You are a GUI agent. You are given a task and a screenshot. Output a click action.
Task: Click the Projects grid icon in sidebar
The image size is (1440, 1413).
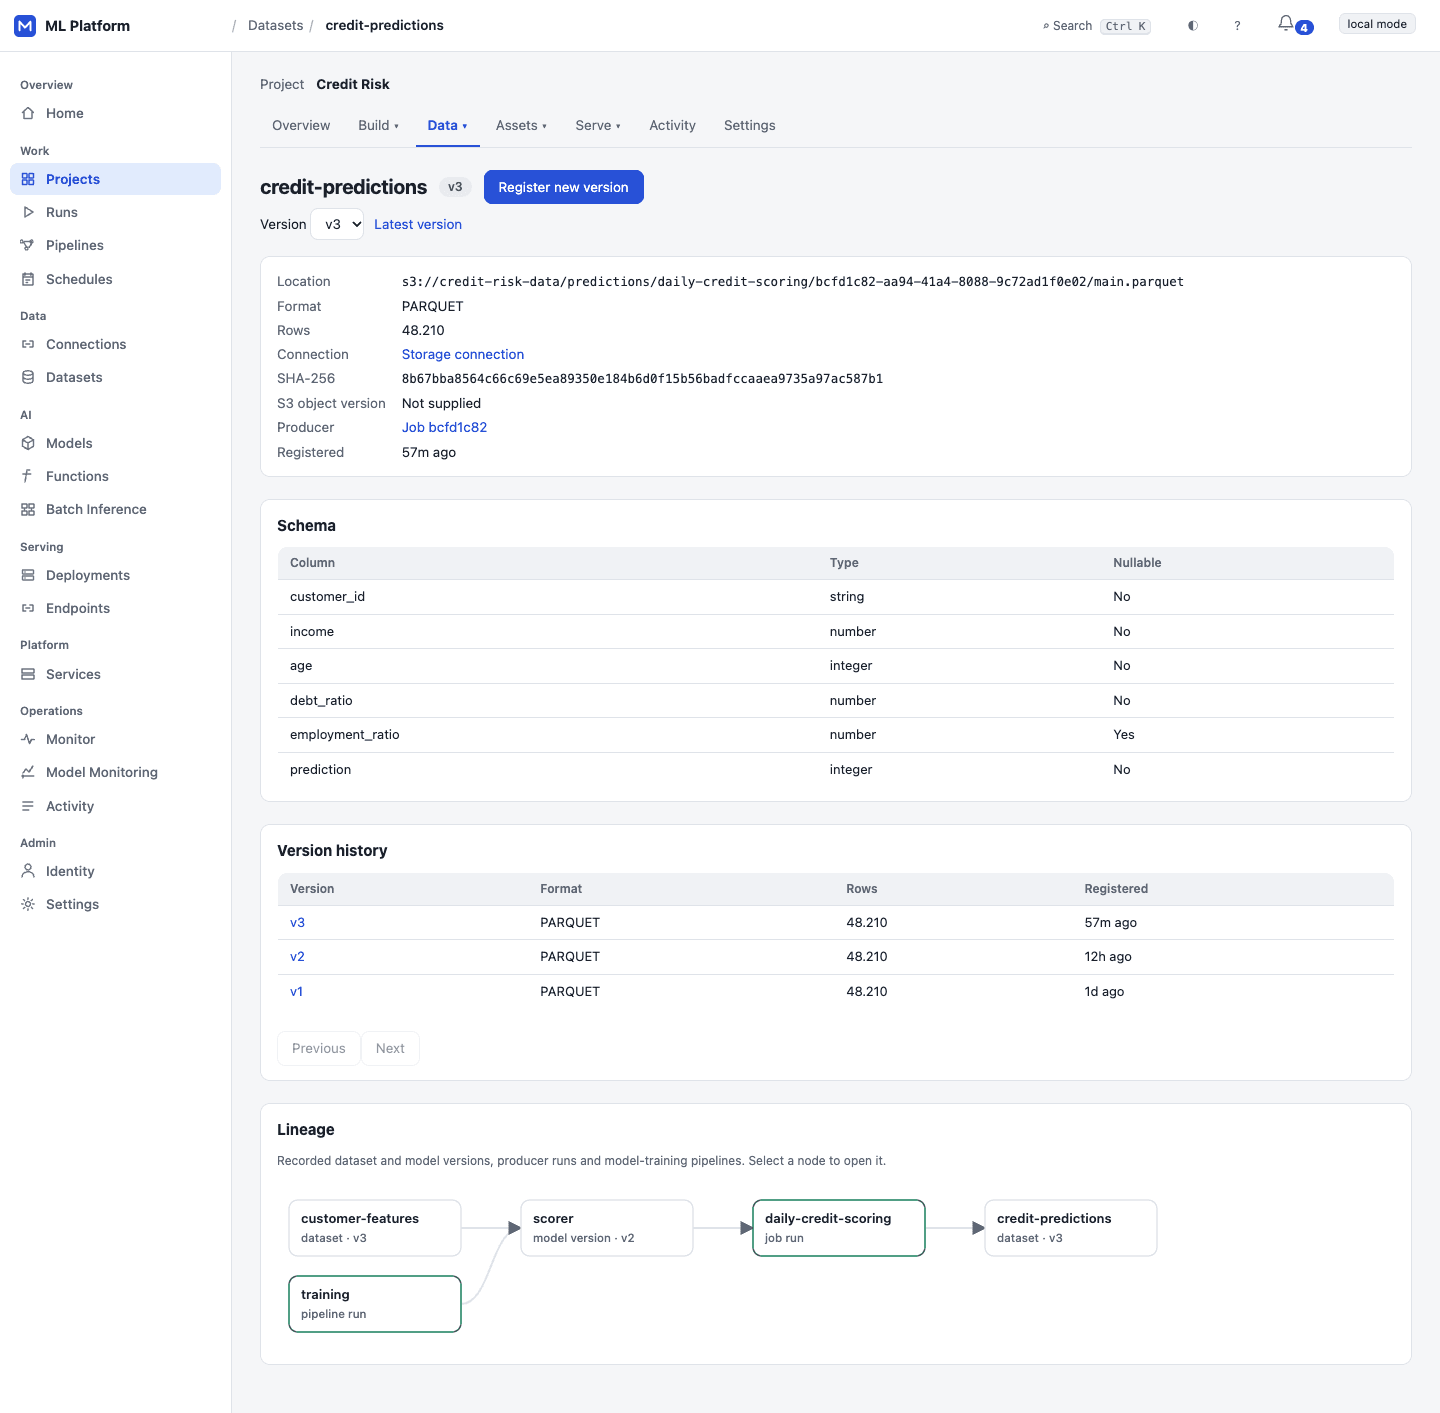[x=28, y=179]
